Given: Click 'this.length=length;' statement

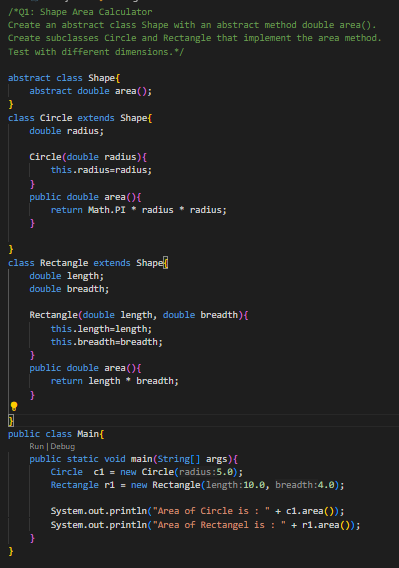Looking at the screenshot, I should coord(101,329).
